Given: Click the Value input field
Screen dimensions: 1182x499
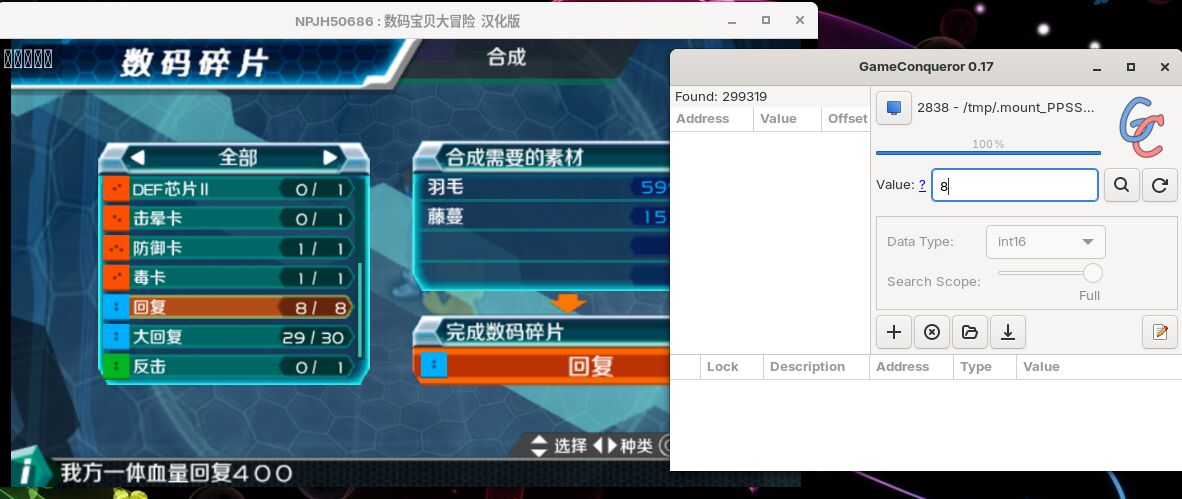Looking at the screenshot, I should pyautogui.click(x=1015, y=185).
